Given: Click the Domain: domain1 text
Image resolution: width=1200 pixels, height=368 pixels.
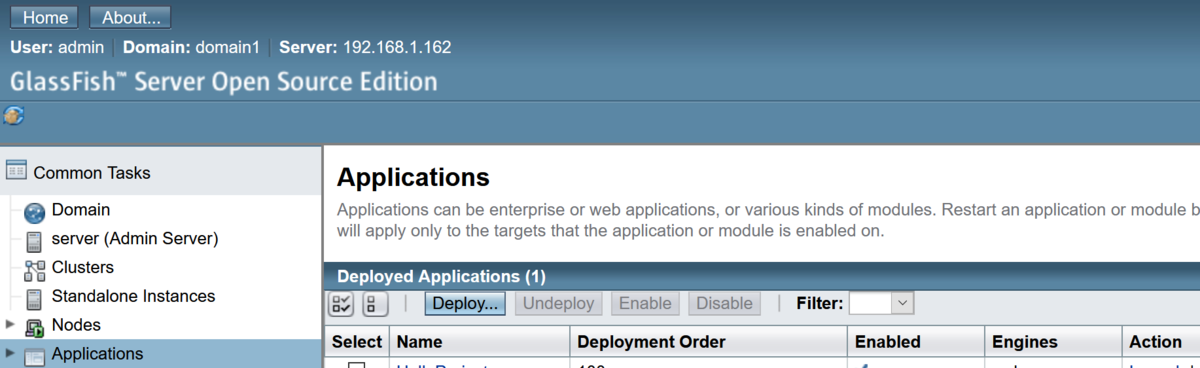Looking at the screenshot, I should pyautogui.click(x=191, y=47).
